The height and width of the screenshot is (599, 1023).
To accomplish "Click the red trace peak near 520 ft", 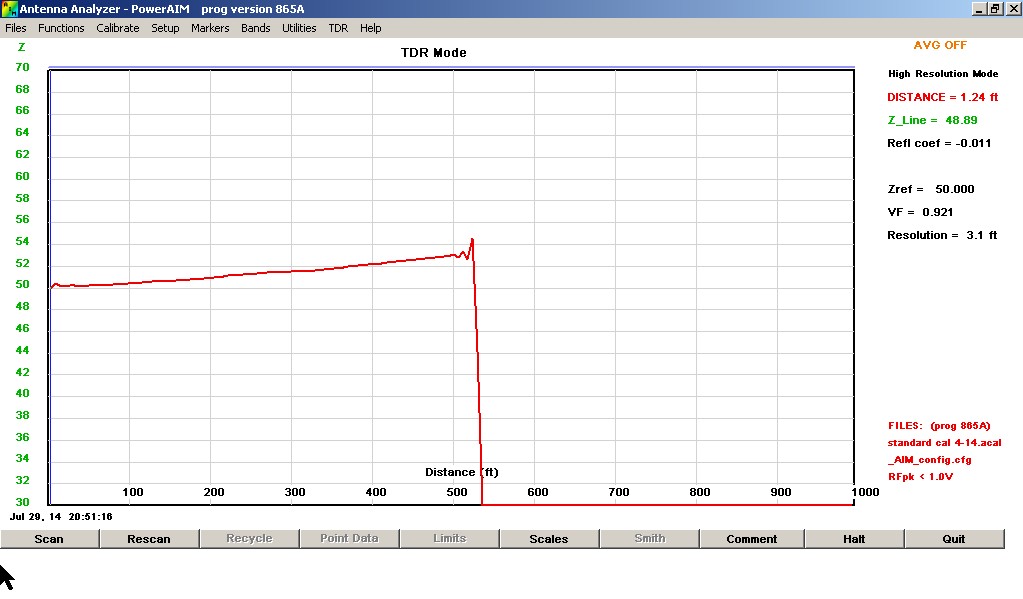I will click(472, 240).
